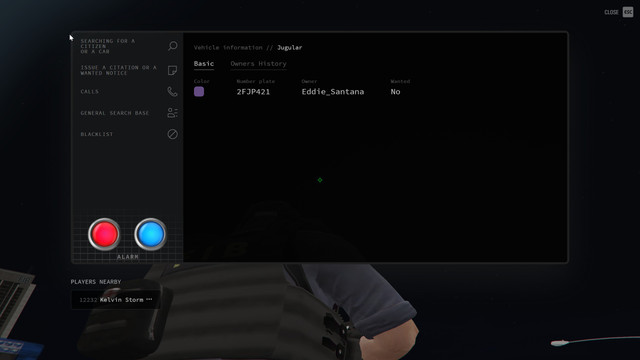Switch to the Basic tab
Image resolution: width=640 pixels, height=360 pixels.
click(204, 64)
